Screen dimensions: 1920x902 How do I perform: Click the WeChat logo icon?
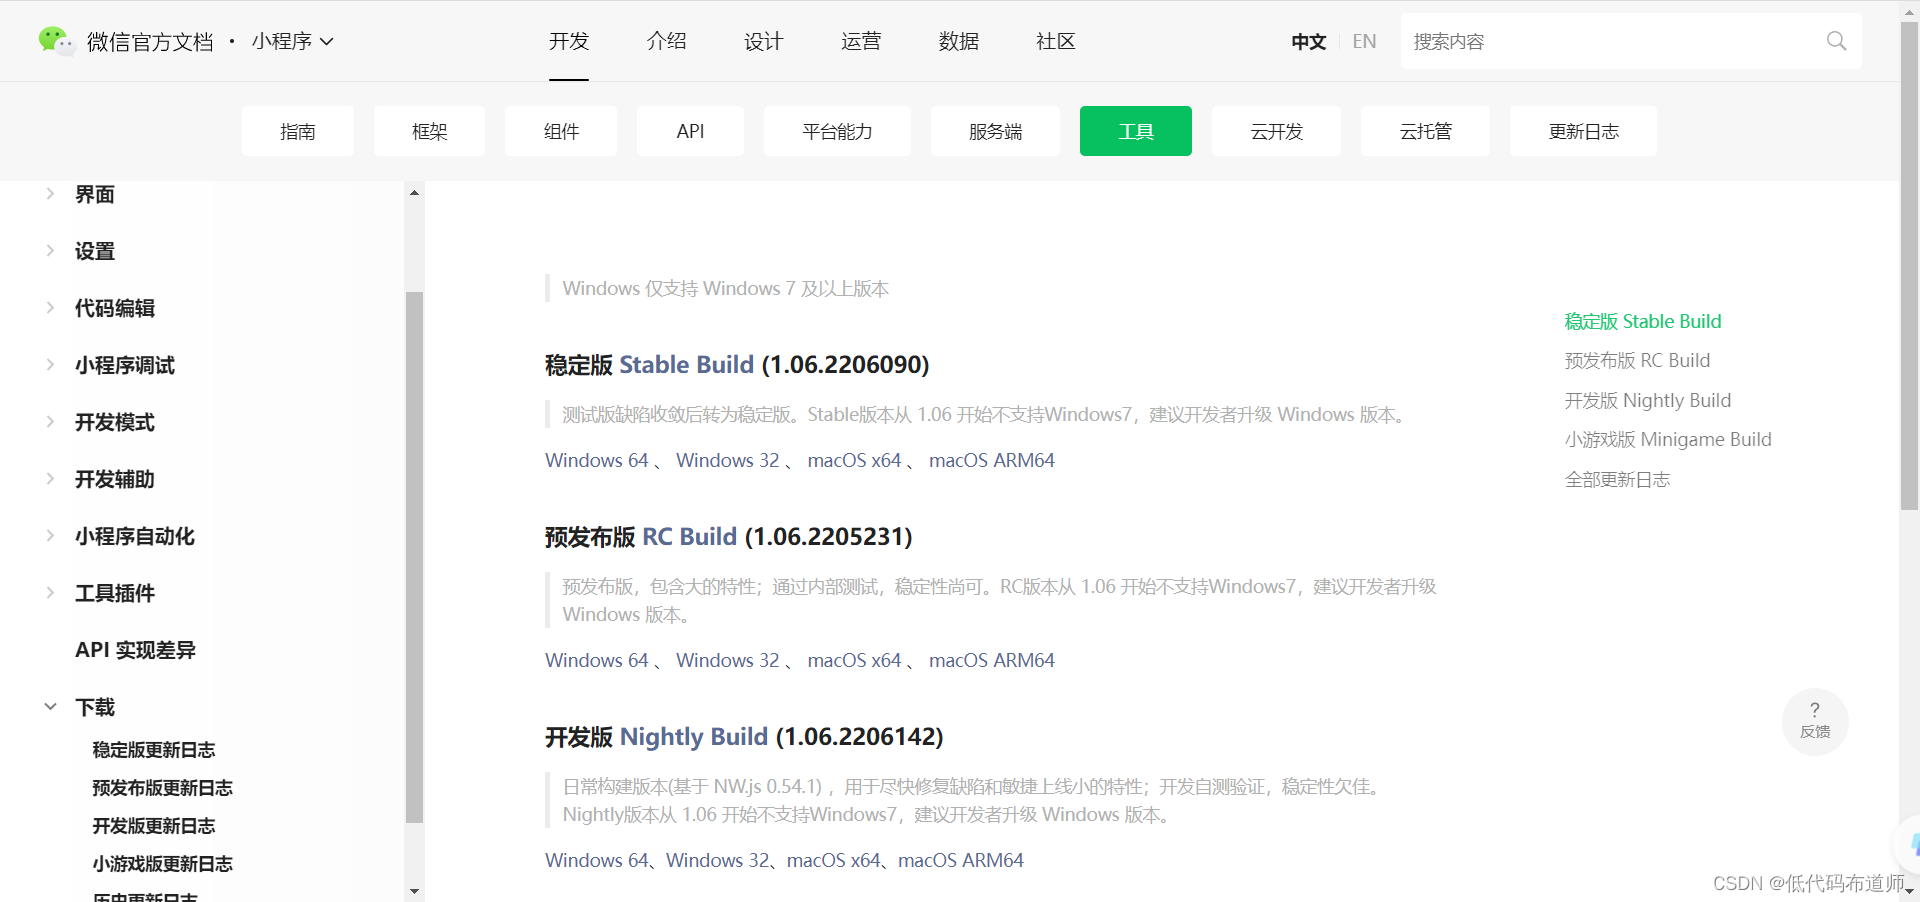[x=56, y=41]
